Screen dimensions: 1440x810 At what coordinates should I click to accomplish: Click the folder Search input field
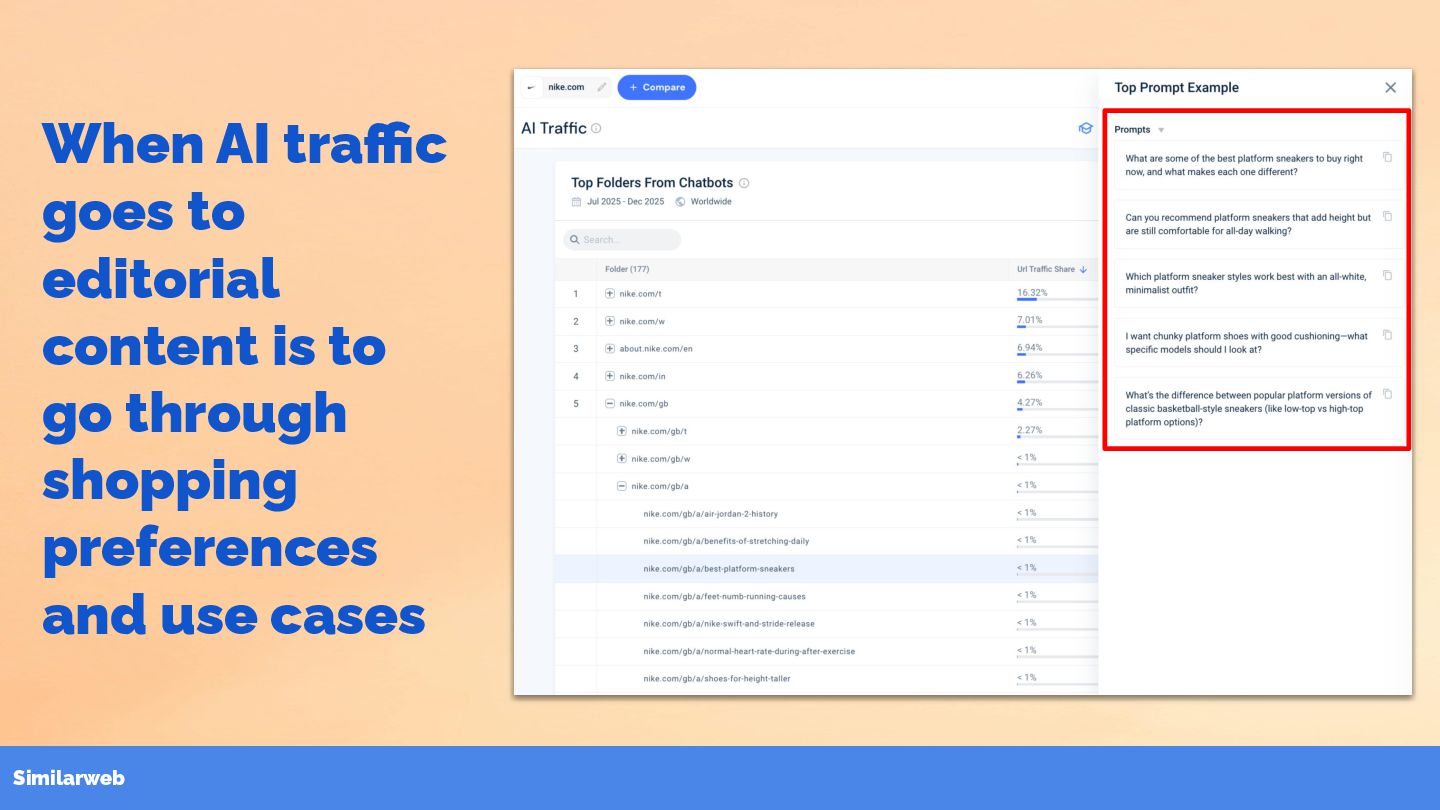pyautogui.click(x=622, y=240)
